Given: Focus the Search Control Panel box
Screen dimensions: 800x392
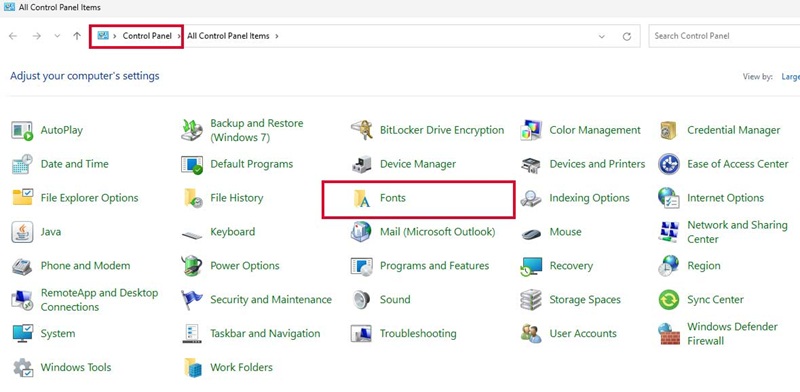Looking at the screenshot, I should [x=724, y=36].
